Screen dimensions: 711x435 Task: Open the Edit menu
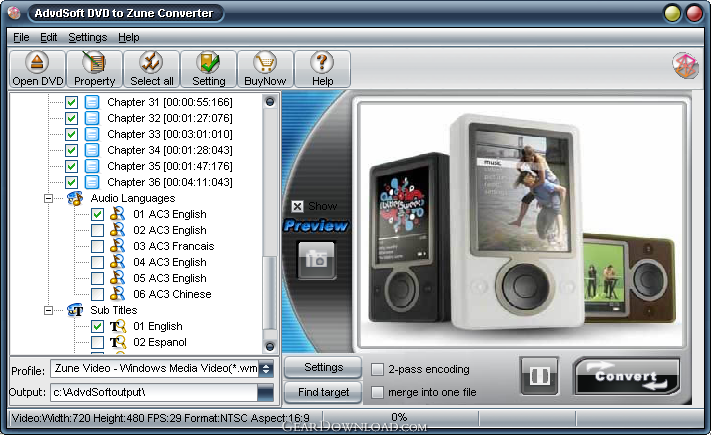(49, 37)
